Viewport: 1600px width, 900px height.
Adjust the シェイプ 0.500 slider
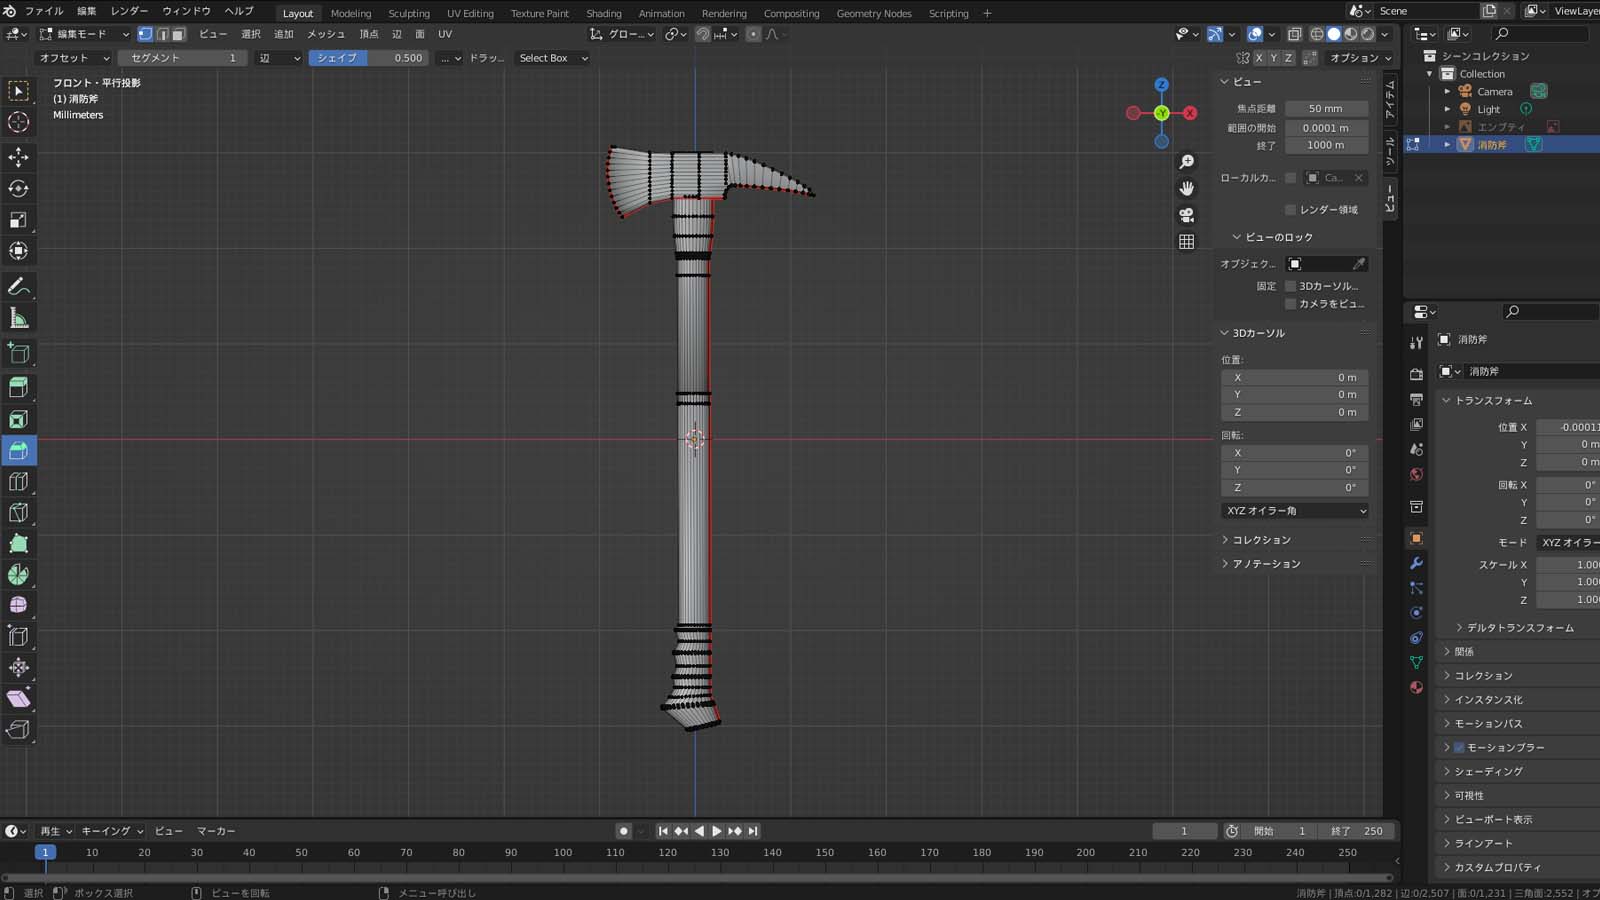coord(368,58)
